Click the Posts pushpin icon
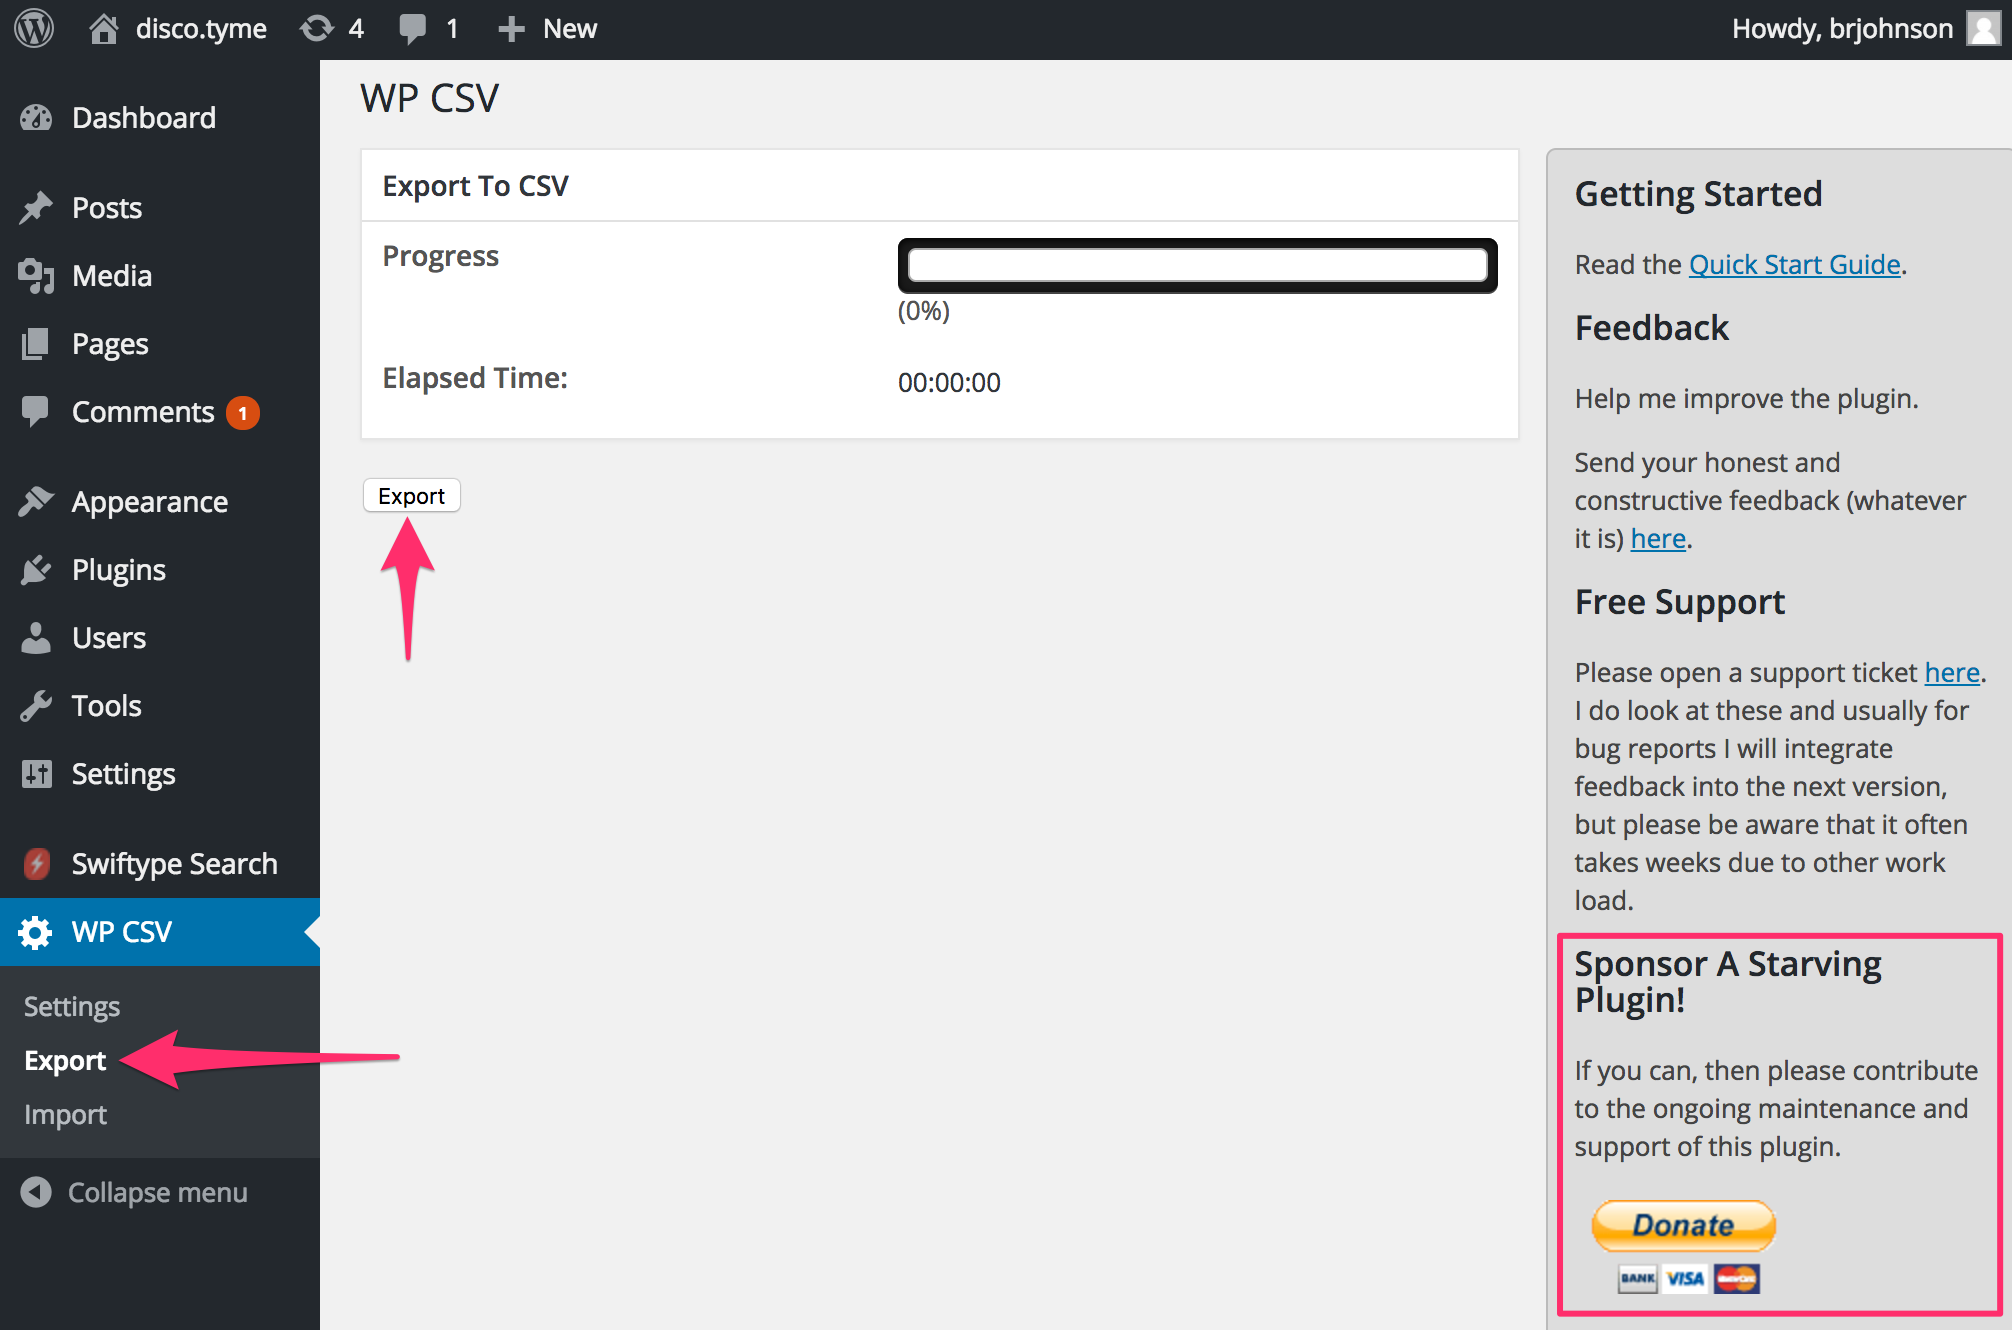Viewport: 2012px width, 1330px height. pos(36,208)
